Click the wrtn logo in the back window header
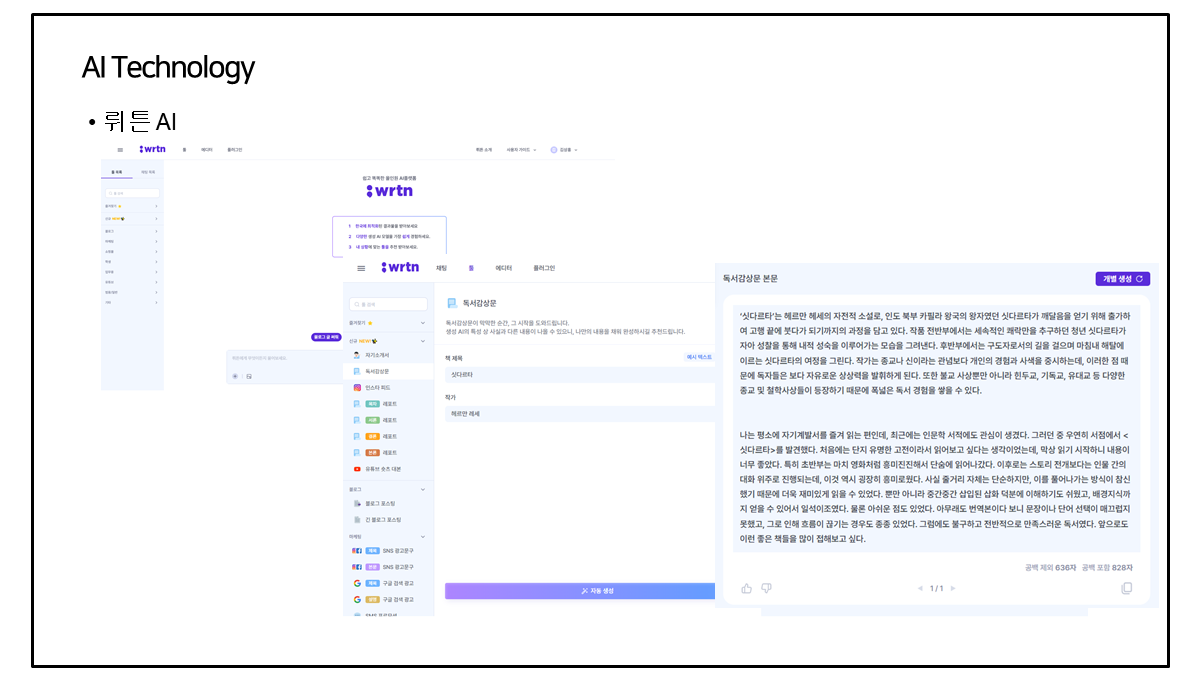 (153, 149)
